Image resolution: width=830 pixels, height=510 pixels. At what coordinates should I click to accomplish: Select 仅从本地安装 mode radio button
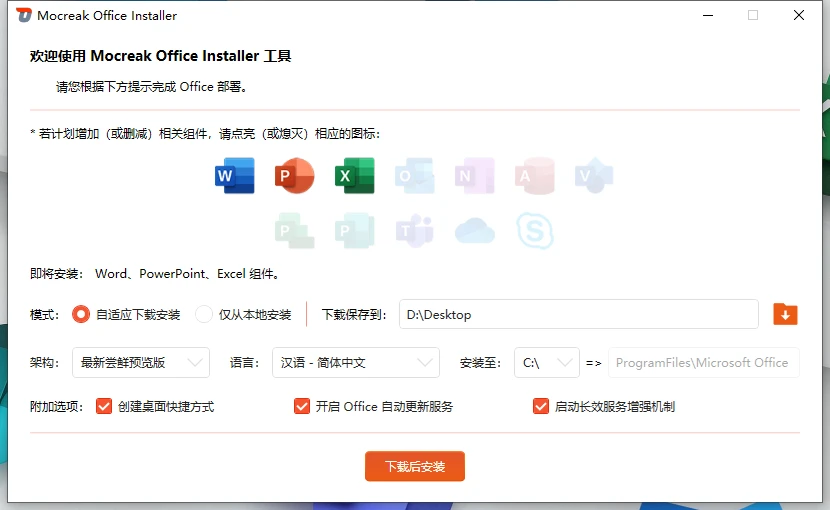point(204,315)
